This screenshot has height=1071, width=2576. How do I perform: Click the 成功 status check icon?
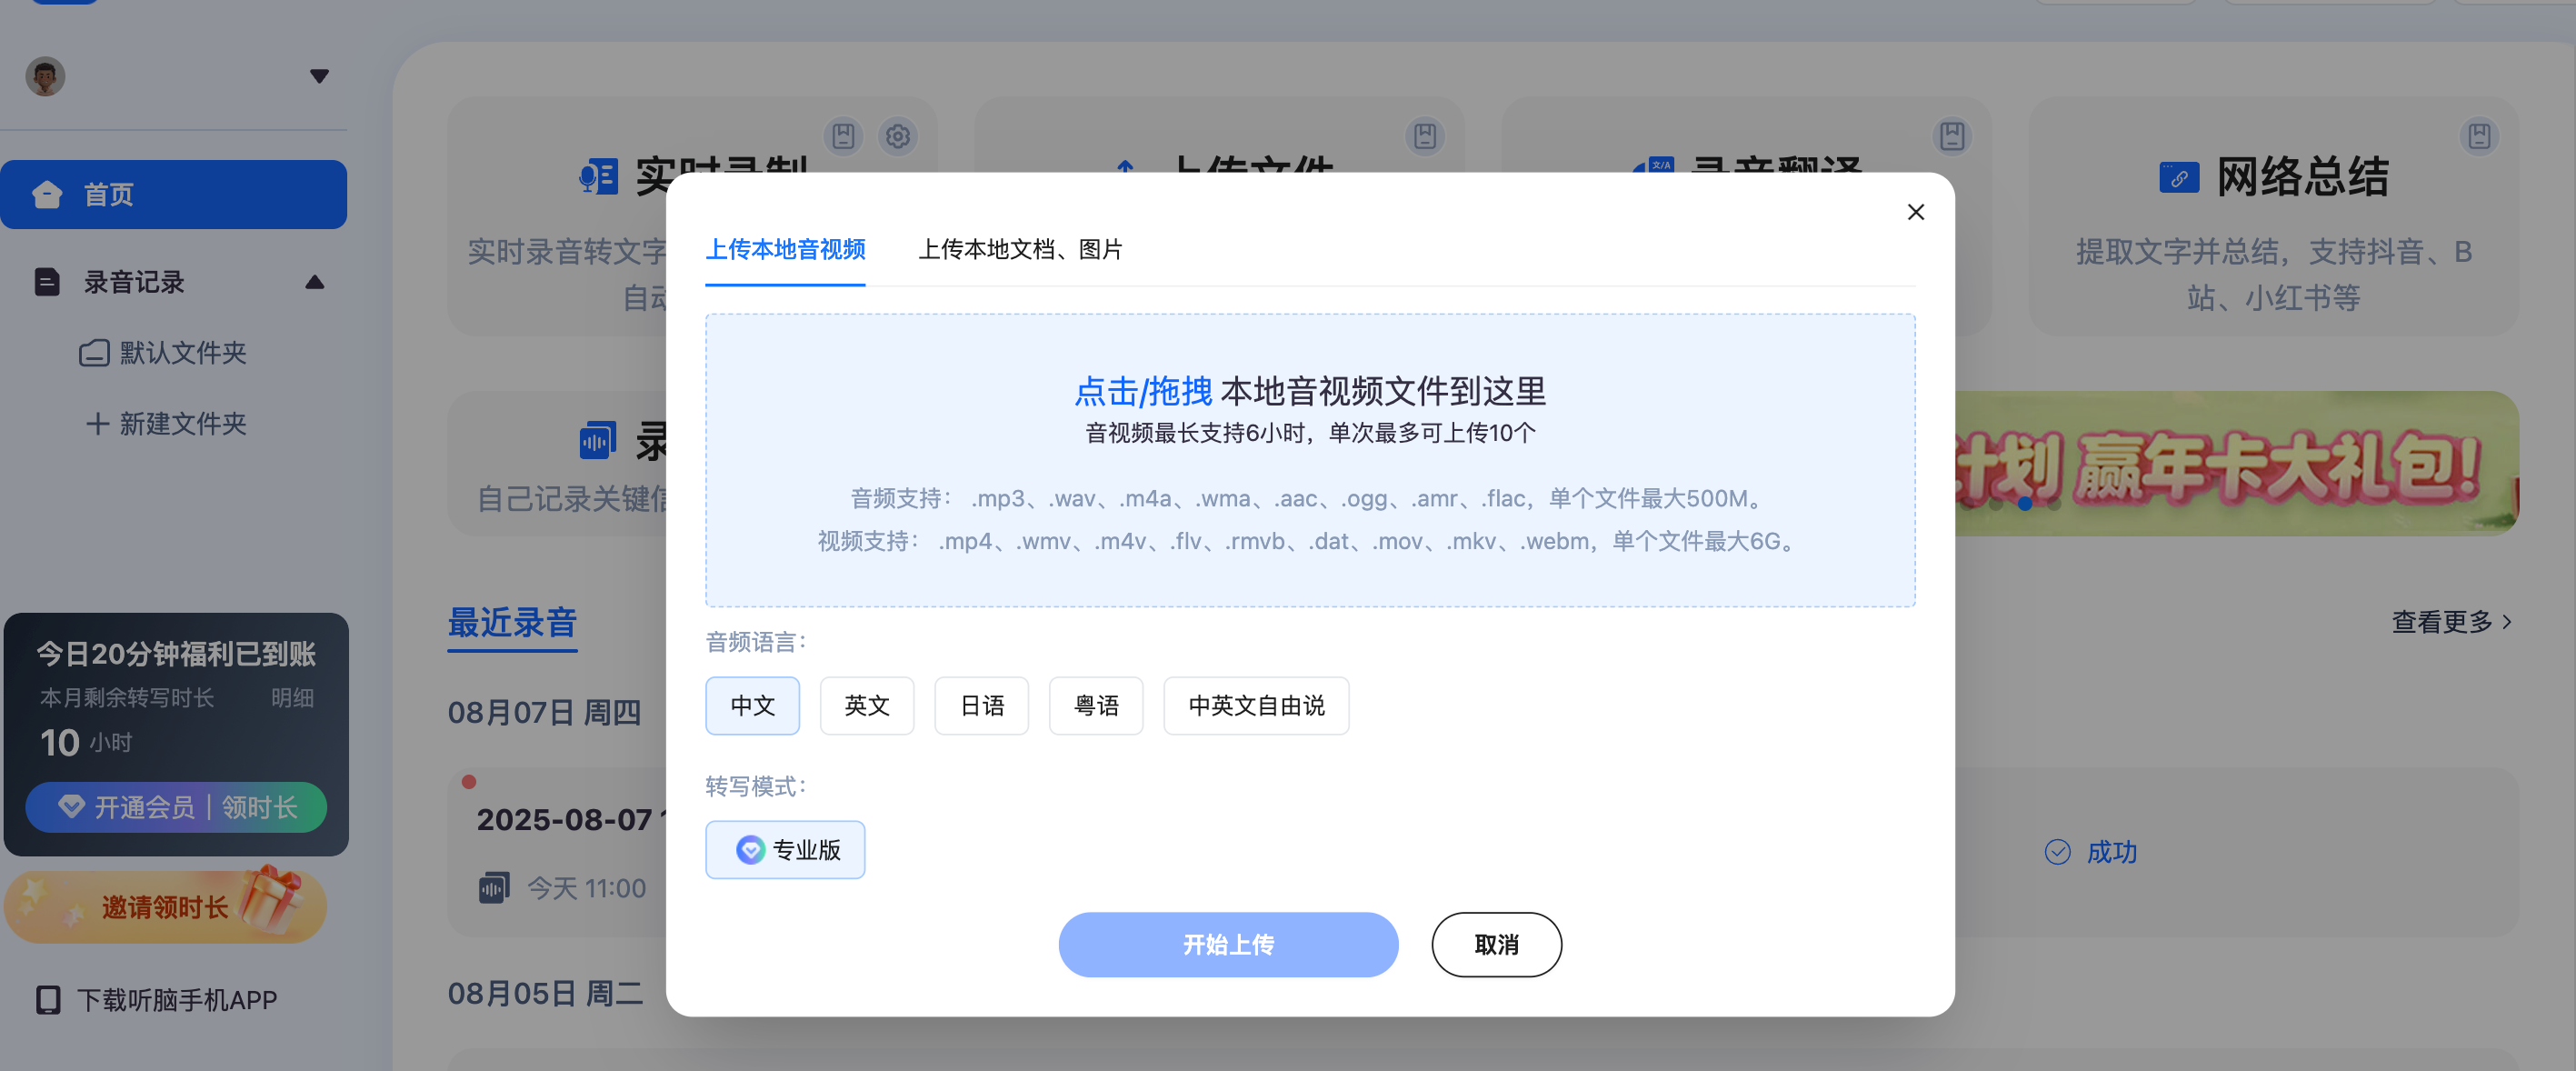point(2057,852)
